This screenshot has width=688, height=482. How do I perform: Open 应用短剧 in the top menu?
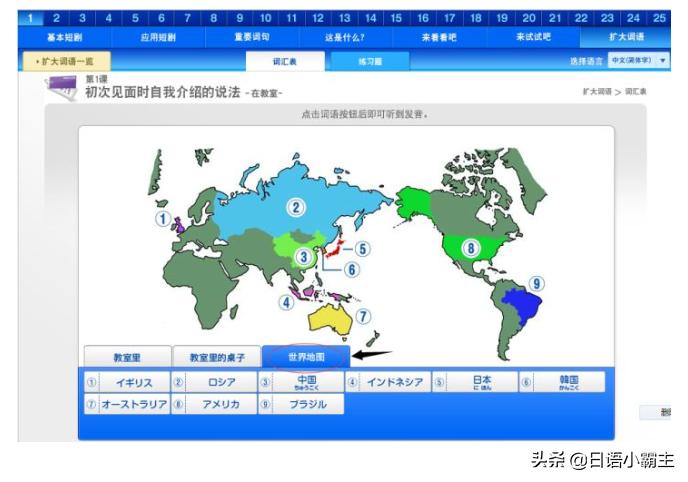coord(158,37)
